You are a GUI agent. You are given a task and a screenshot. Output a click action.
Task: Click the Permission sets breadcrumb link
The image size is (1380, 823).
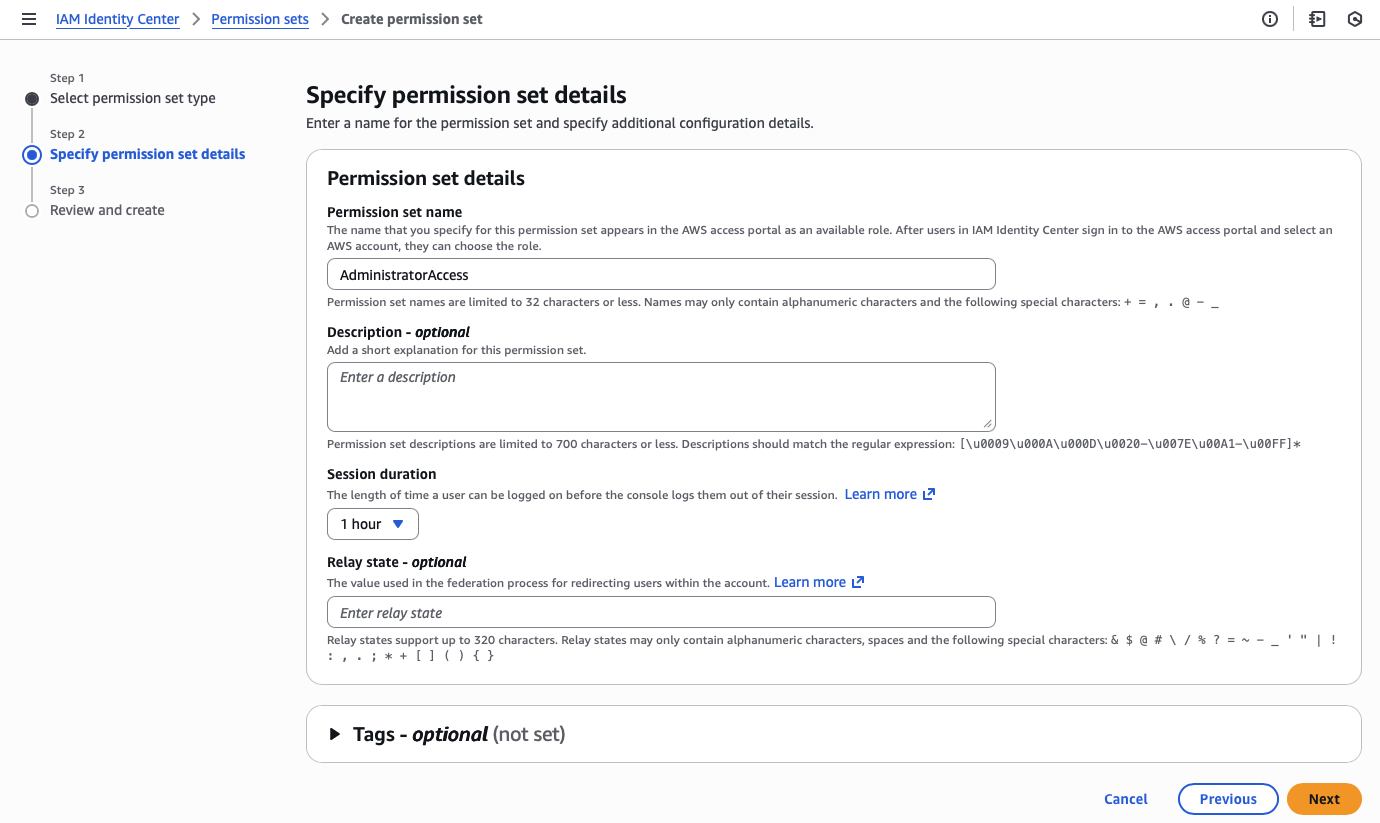click(259, 18)
